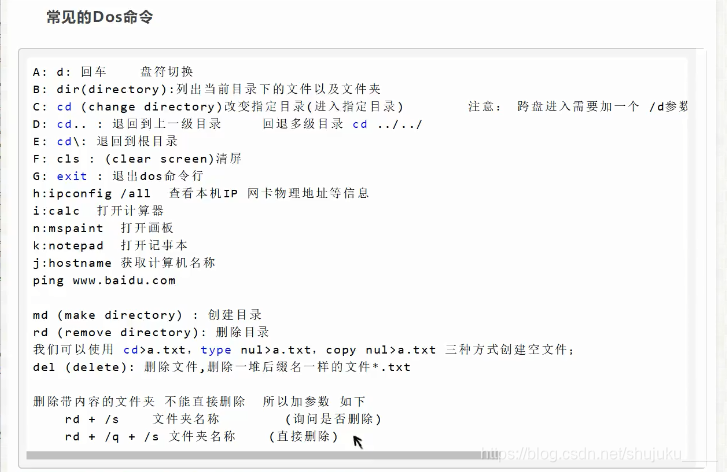Click the text 'cd (change directory)' on line C
This screenshot has height=472, width=727.
[140, 107]
